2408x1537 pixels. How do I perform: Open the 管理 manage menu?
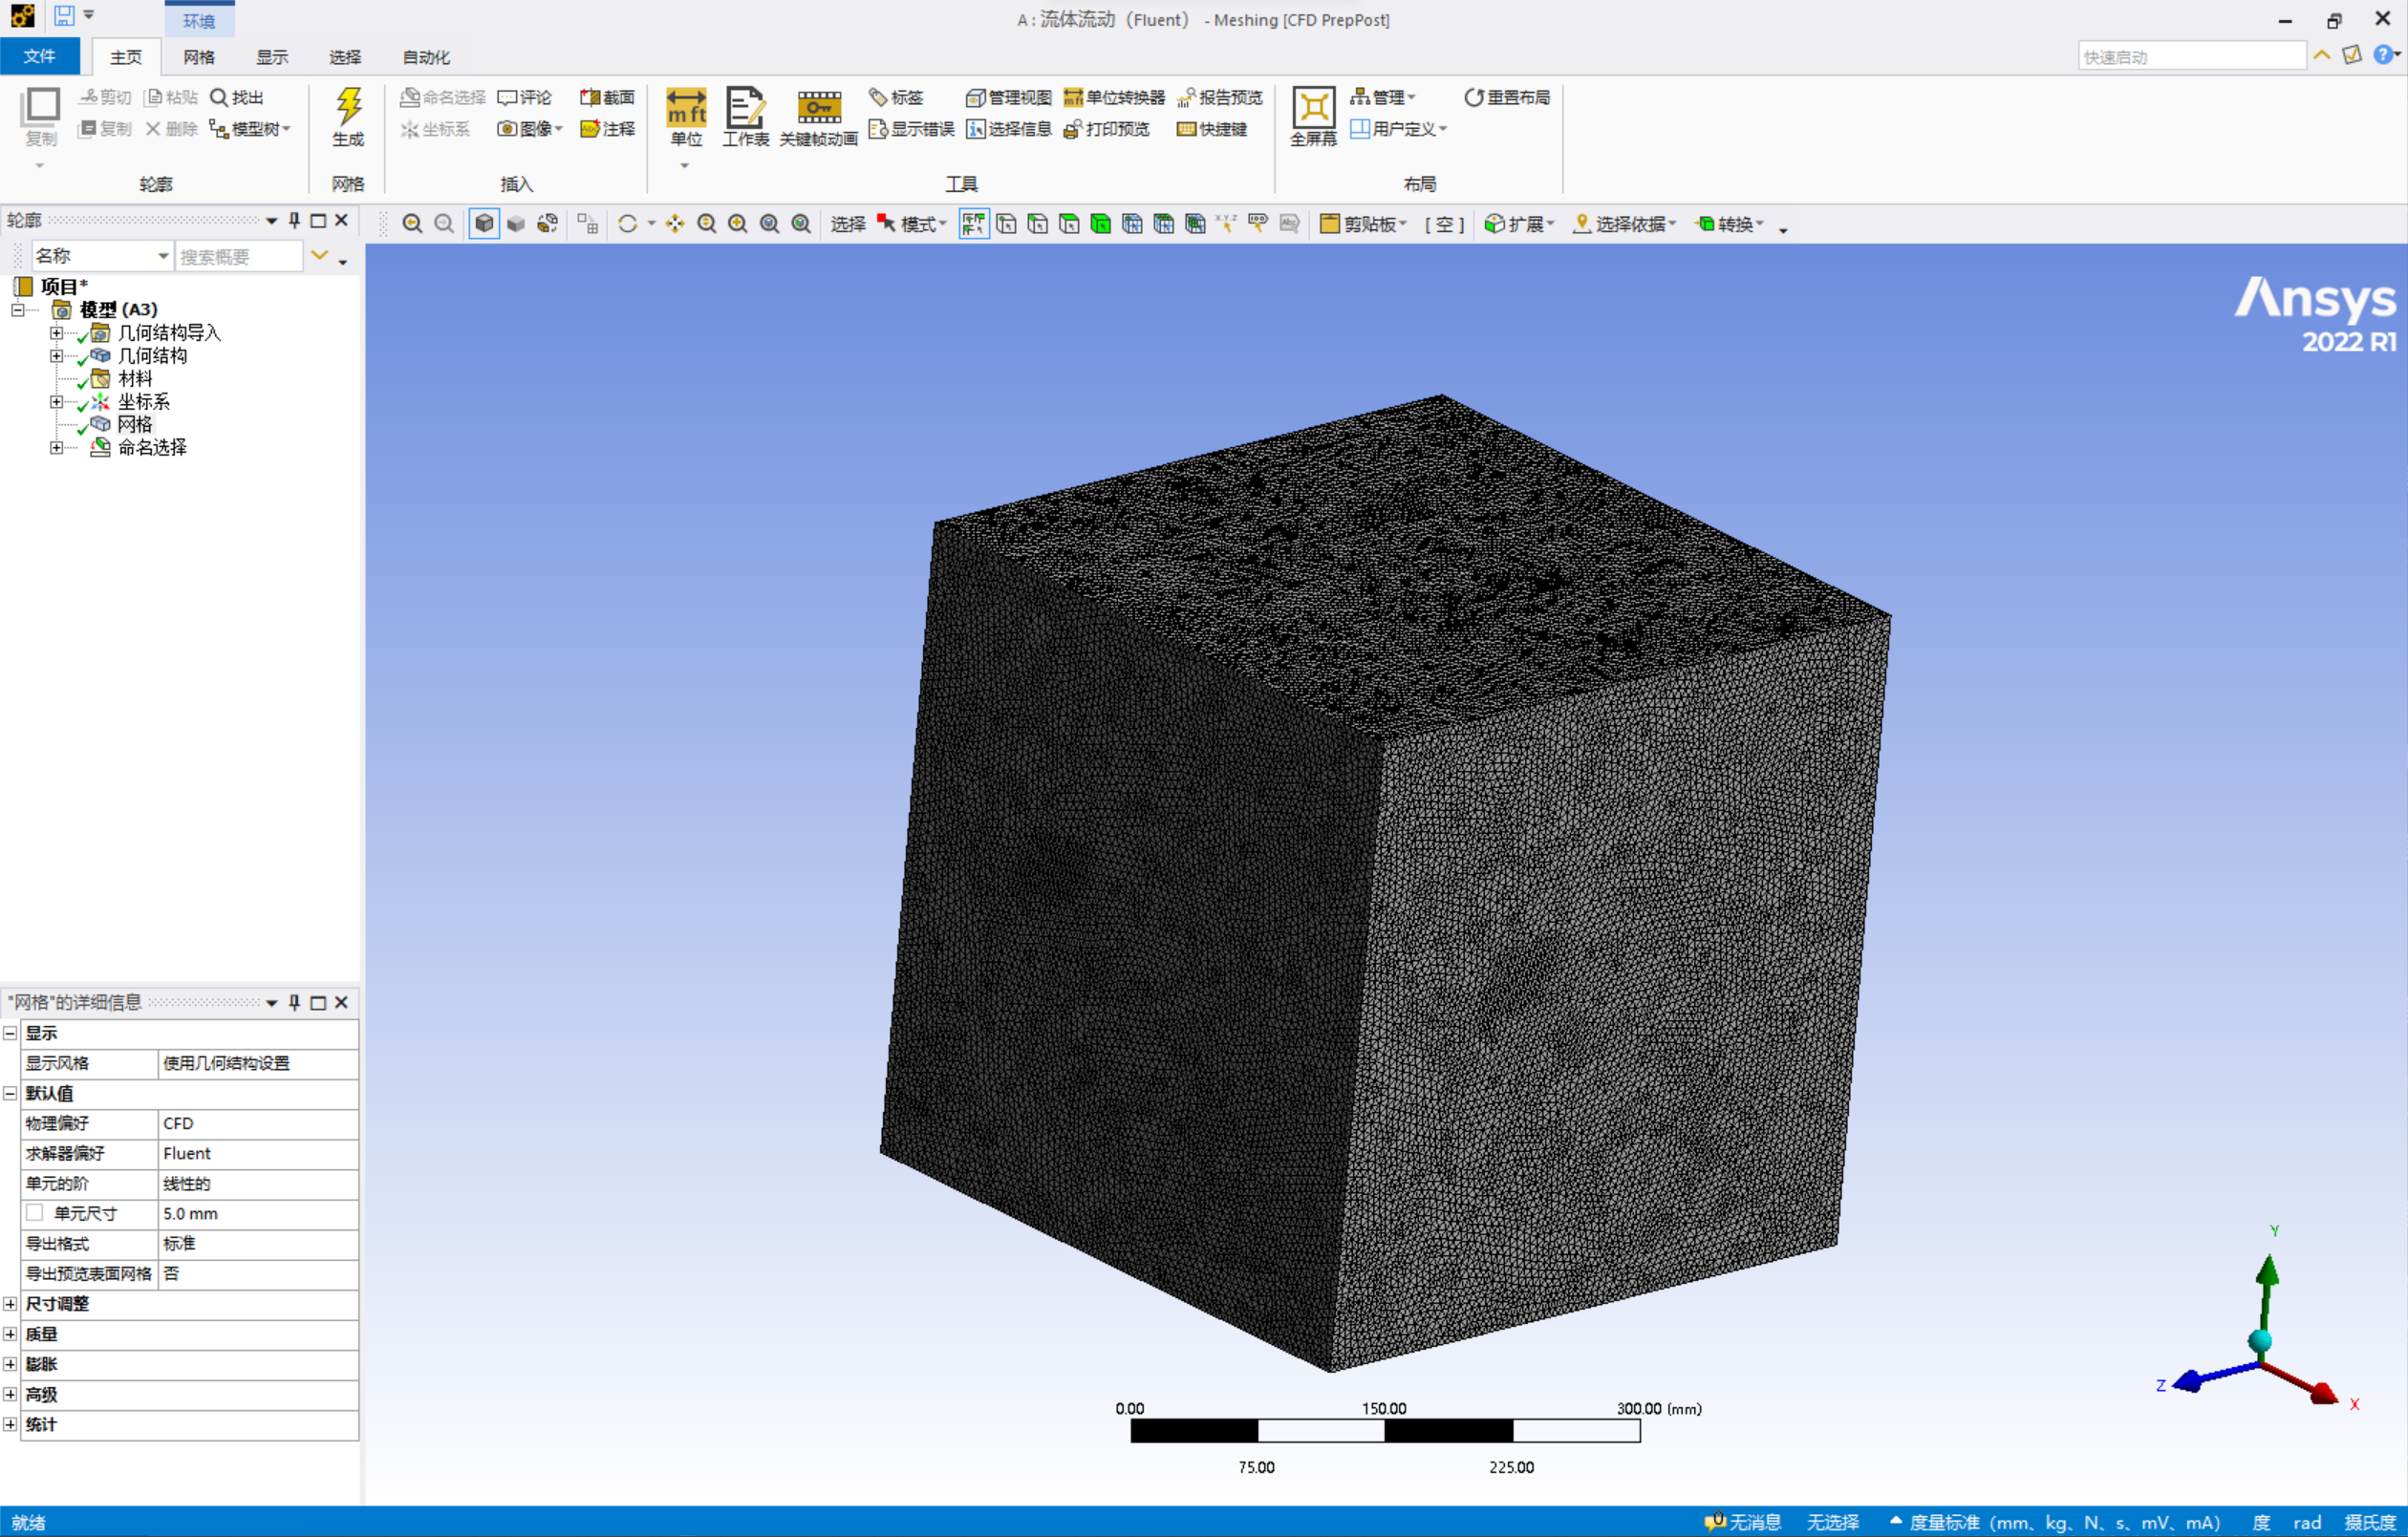click(x=1384, y=97)
